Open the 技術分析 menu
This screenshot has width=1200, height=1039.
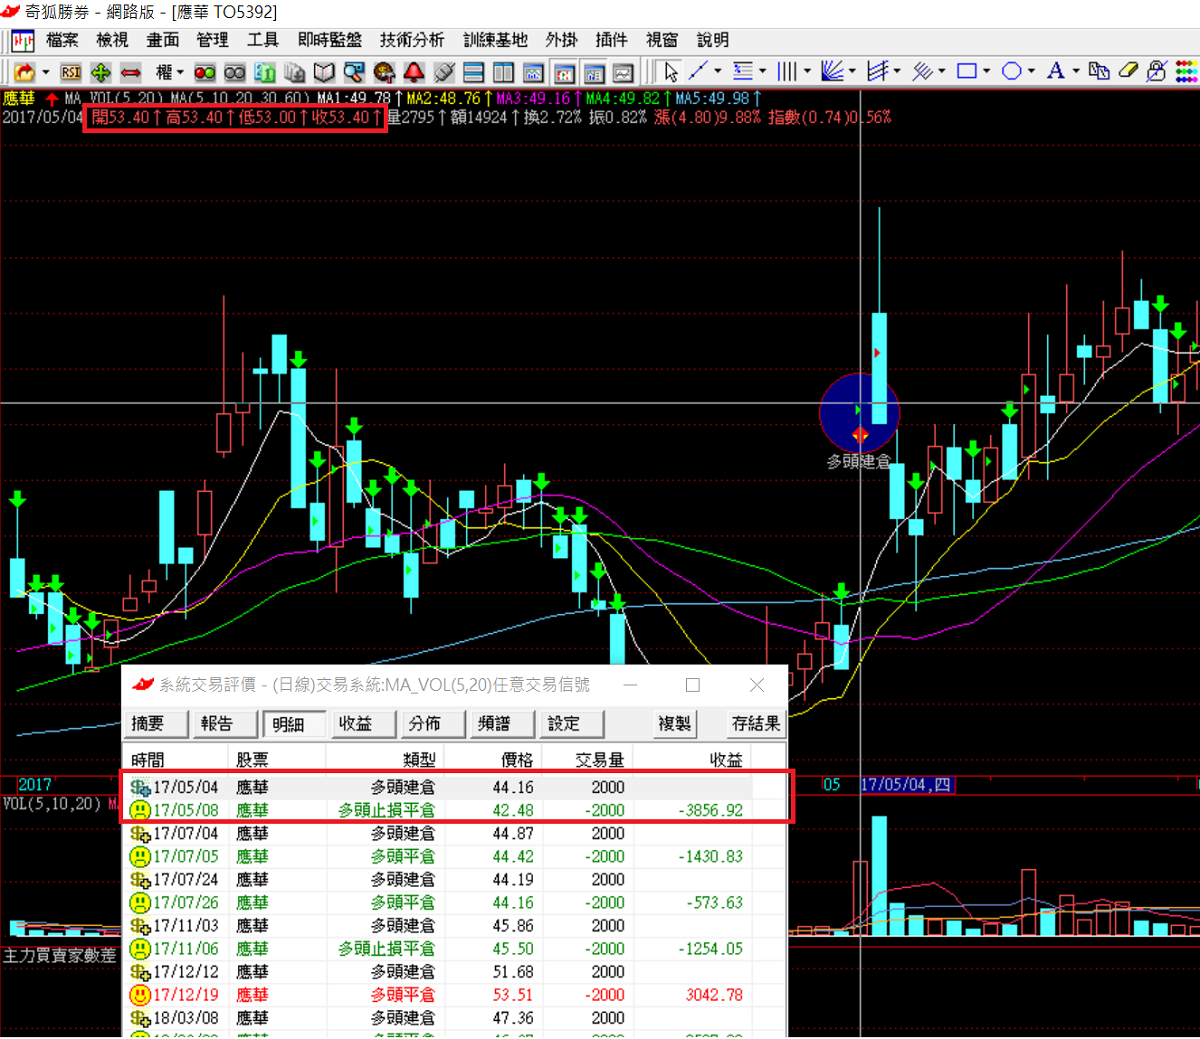tap(412, 40)
